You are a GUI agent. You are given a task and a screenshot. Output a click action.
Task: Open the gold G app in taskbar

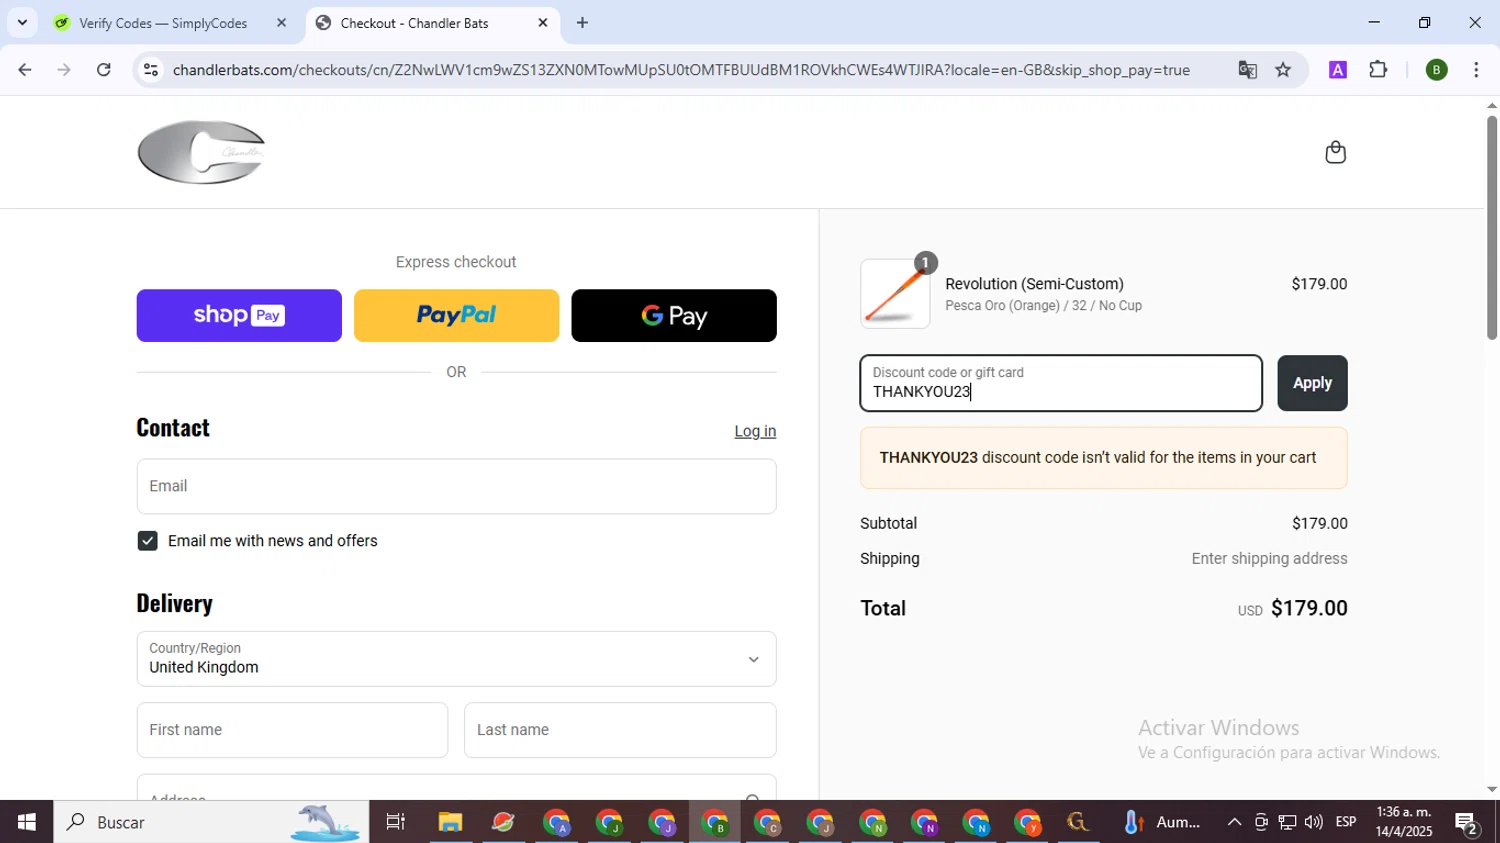1078,822
